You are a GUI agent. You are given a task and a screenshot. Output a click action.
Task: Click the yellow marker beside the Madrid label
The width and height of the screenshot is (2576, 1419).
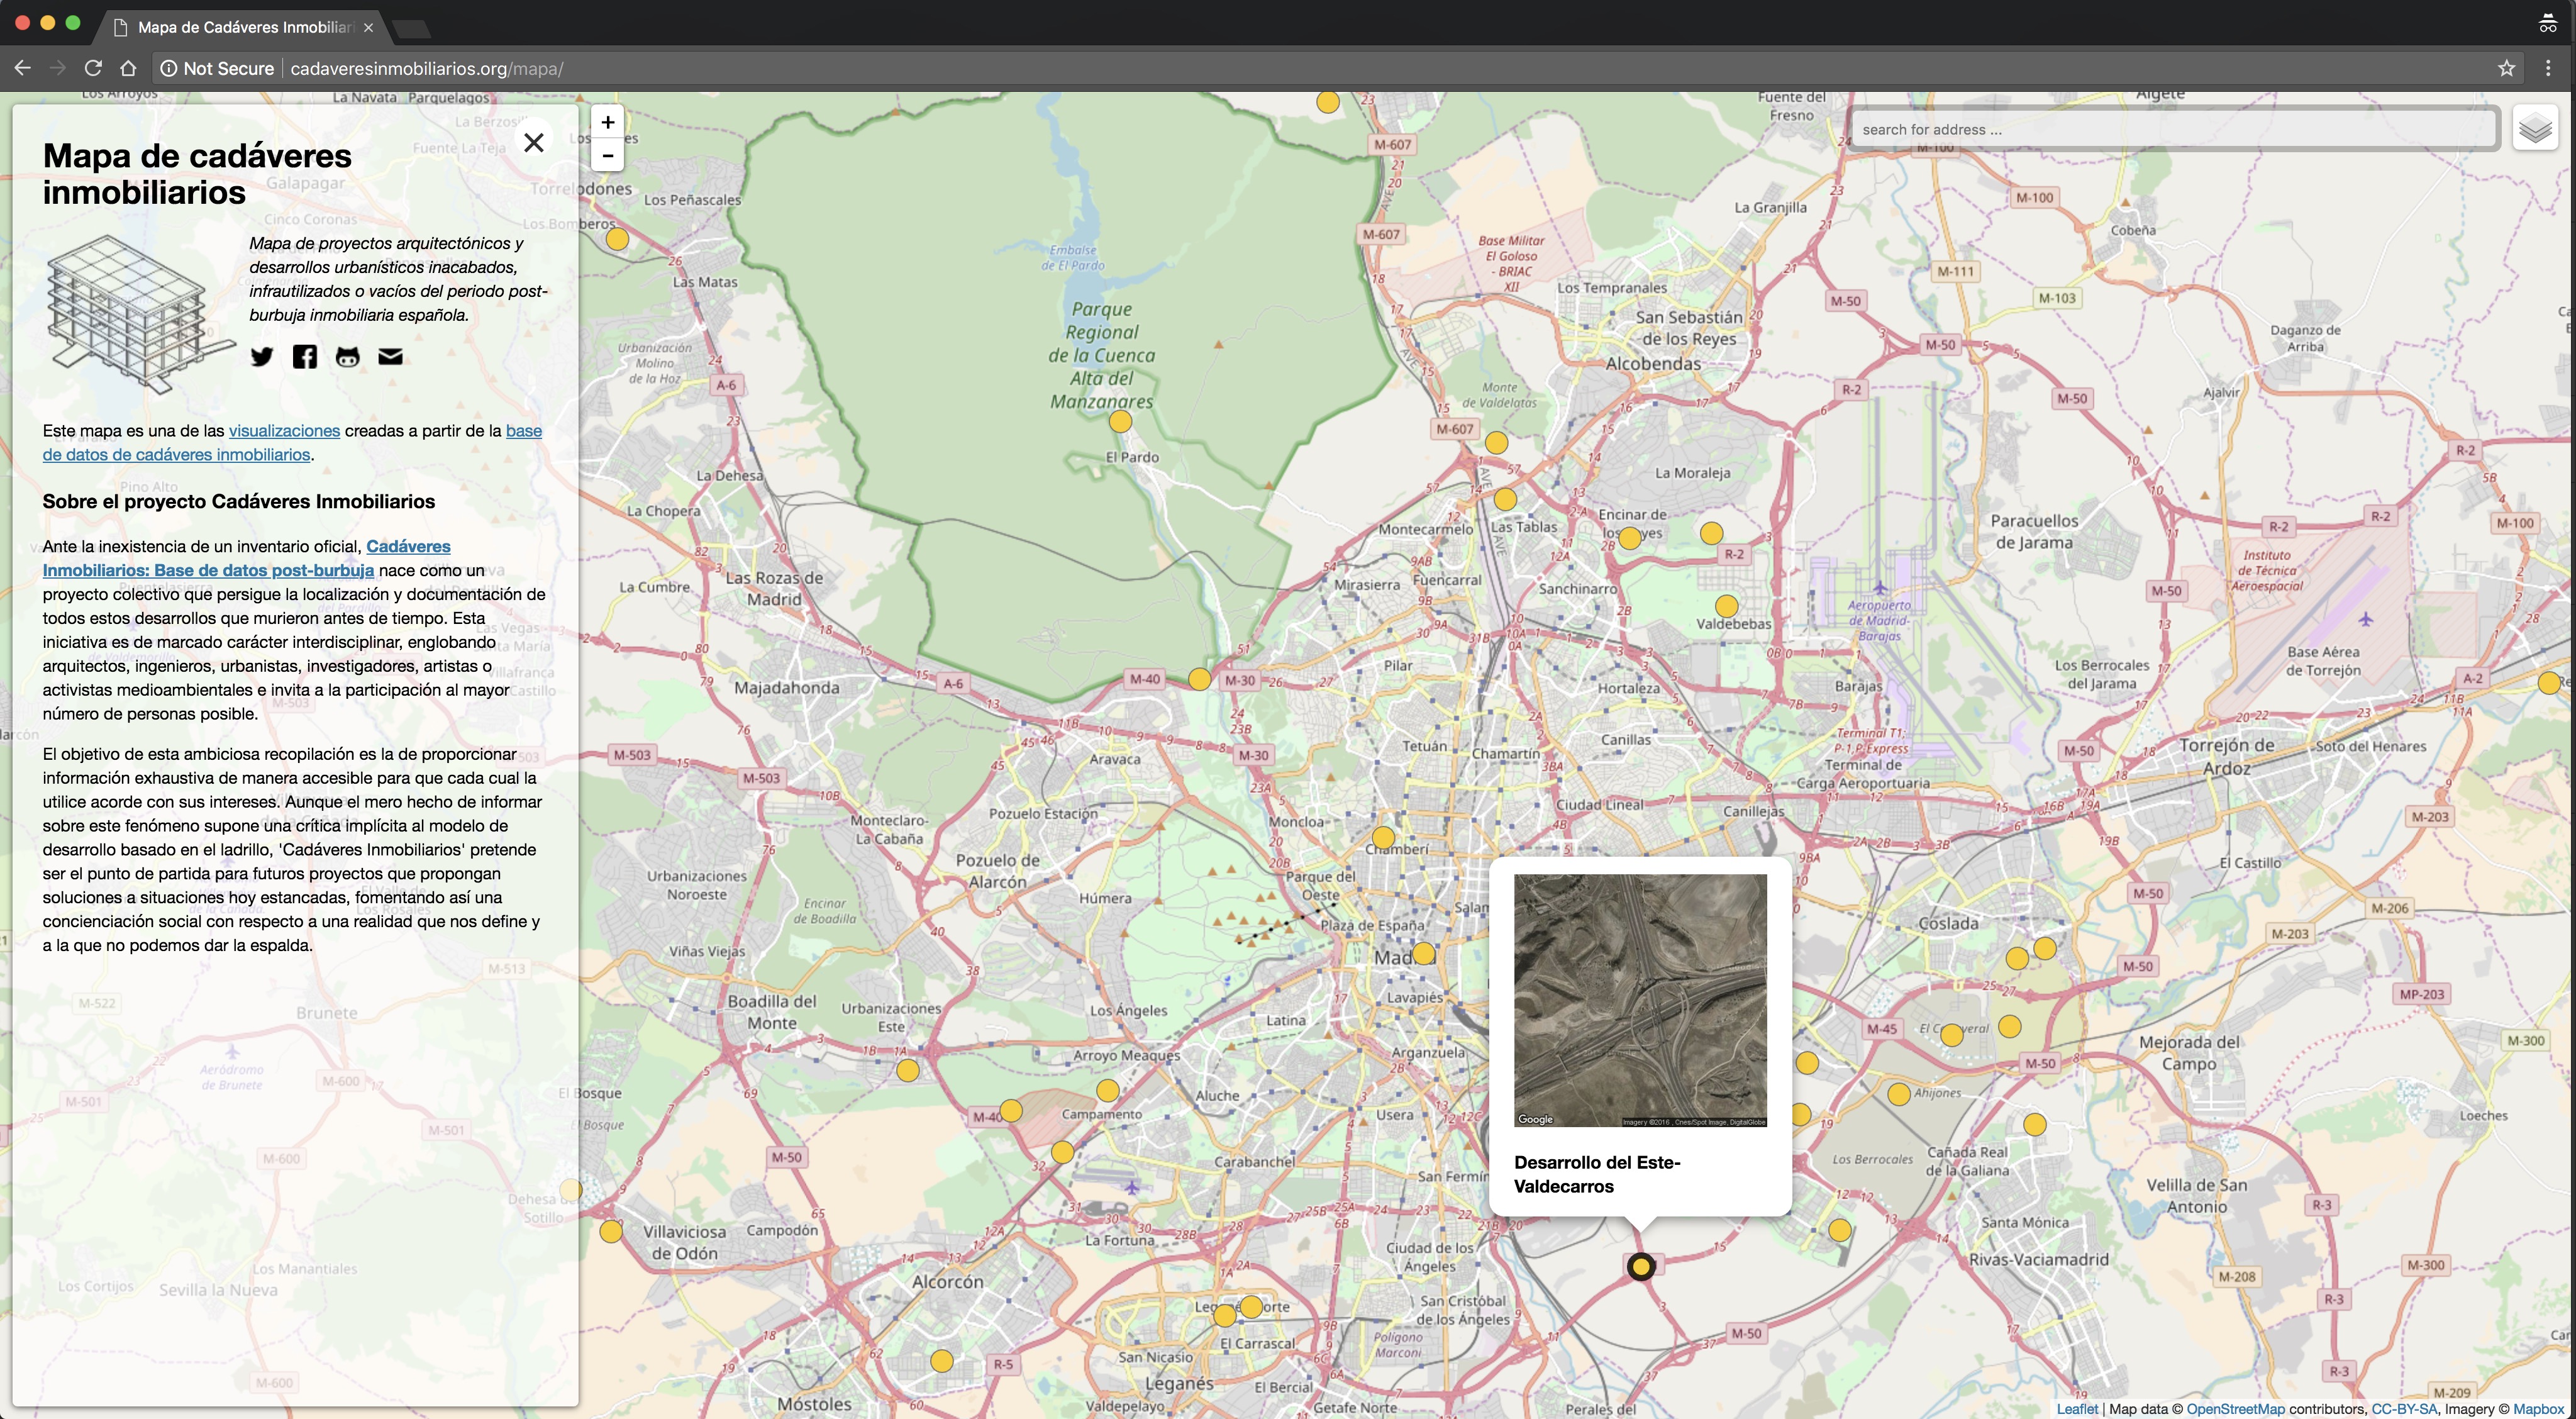(x=1424, y=953)
